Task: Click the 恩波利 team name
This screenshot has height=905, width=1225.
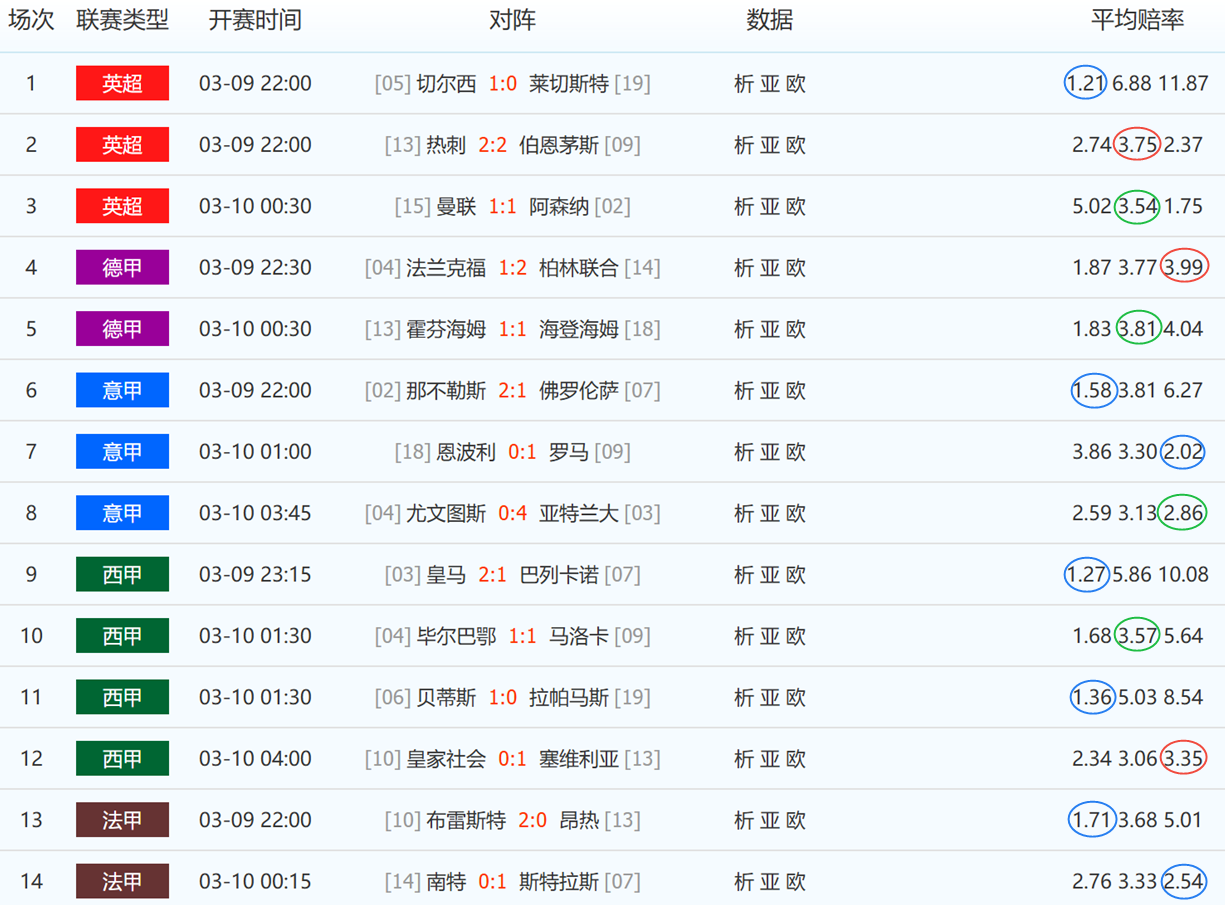Action: pyautogui.click(x=466, y=452)
